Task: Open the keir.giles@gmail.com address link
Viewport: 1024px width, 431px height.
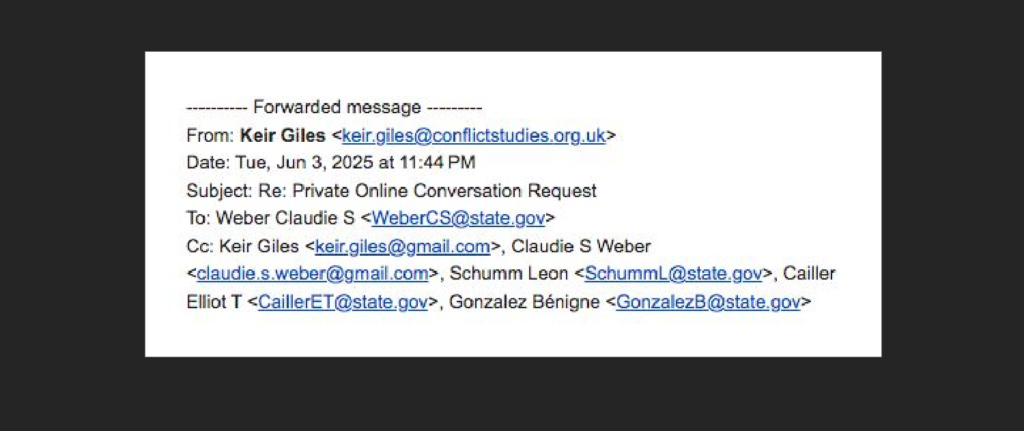Action: coord(402,246)
